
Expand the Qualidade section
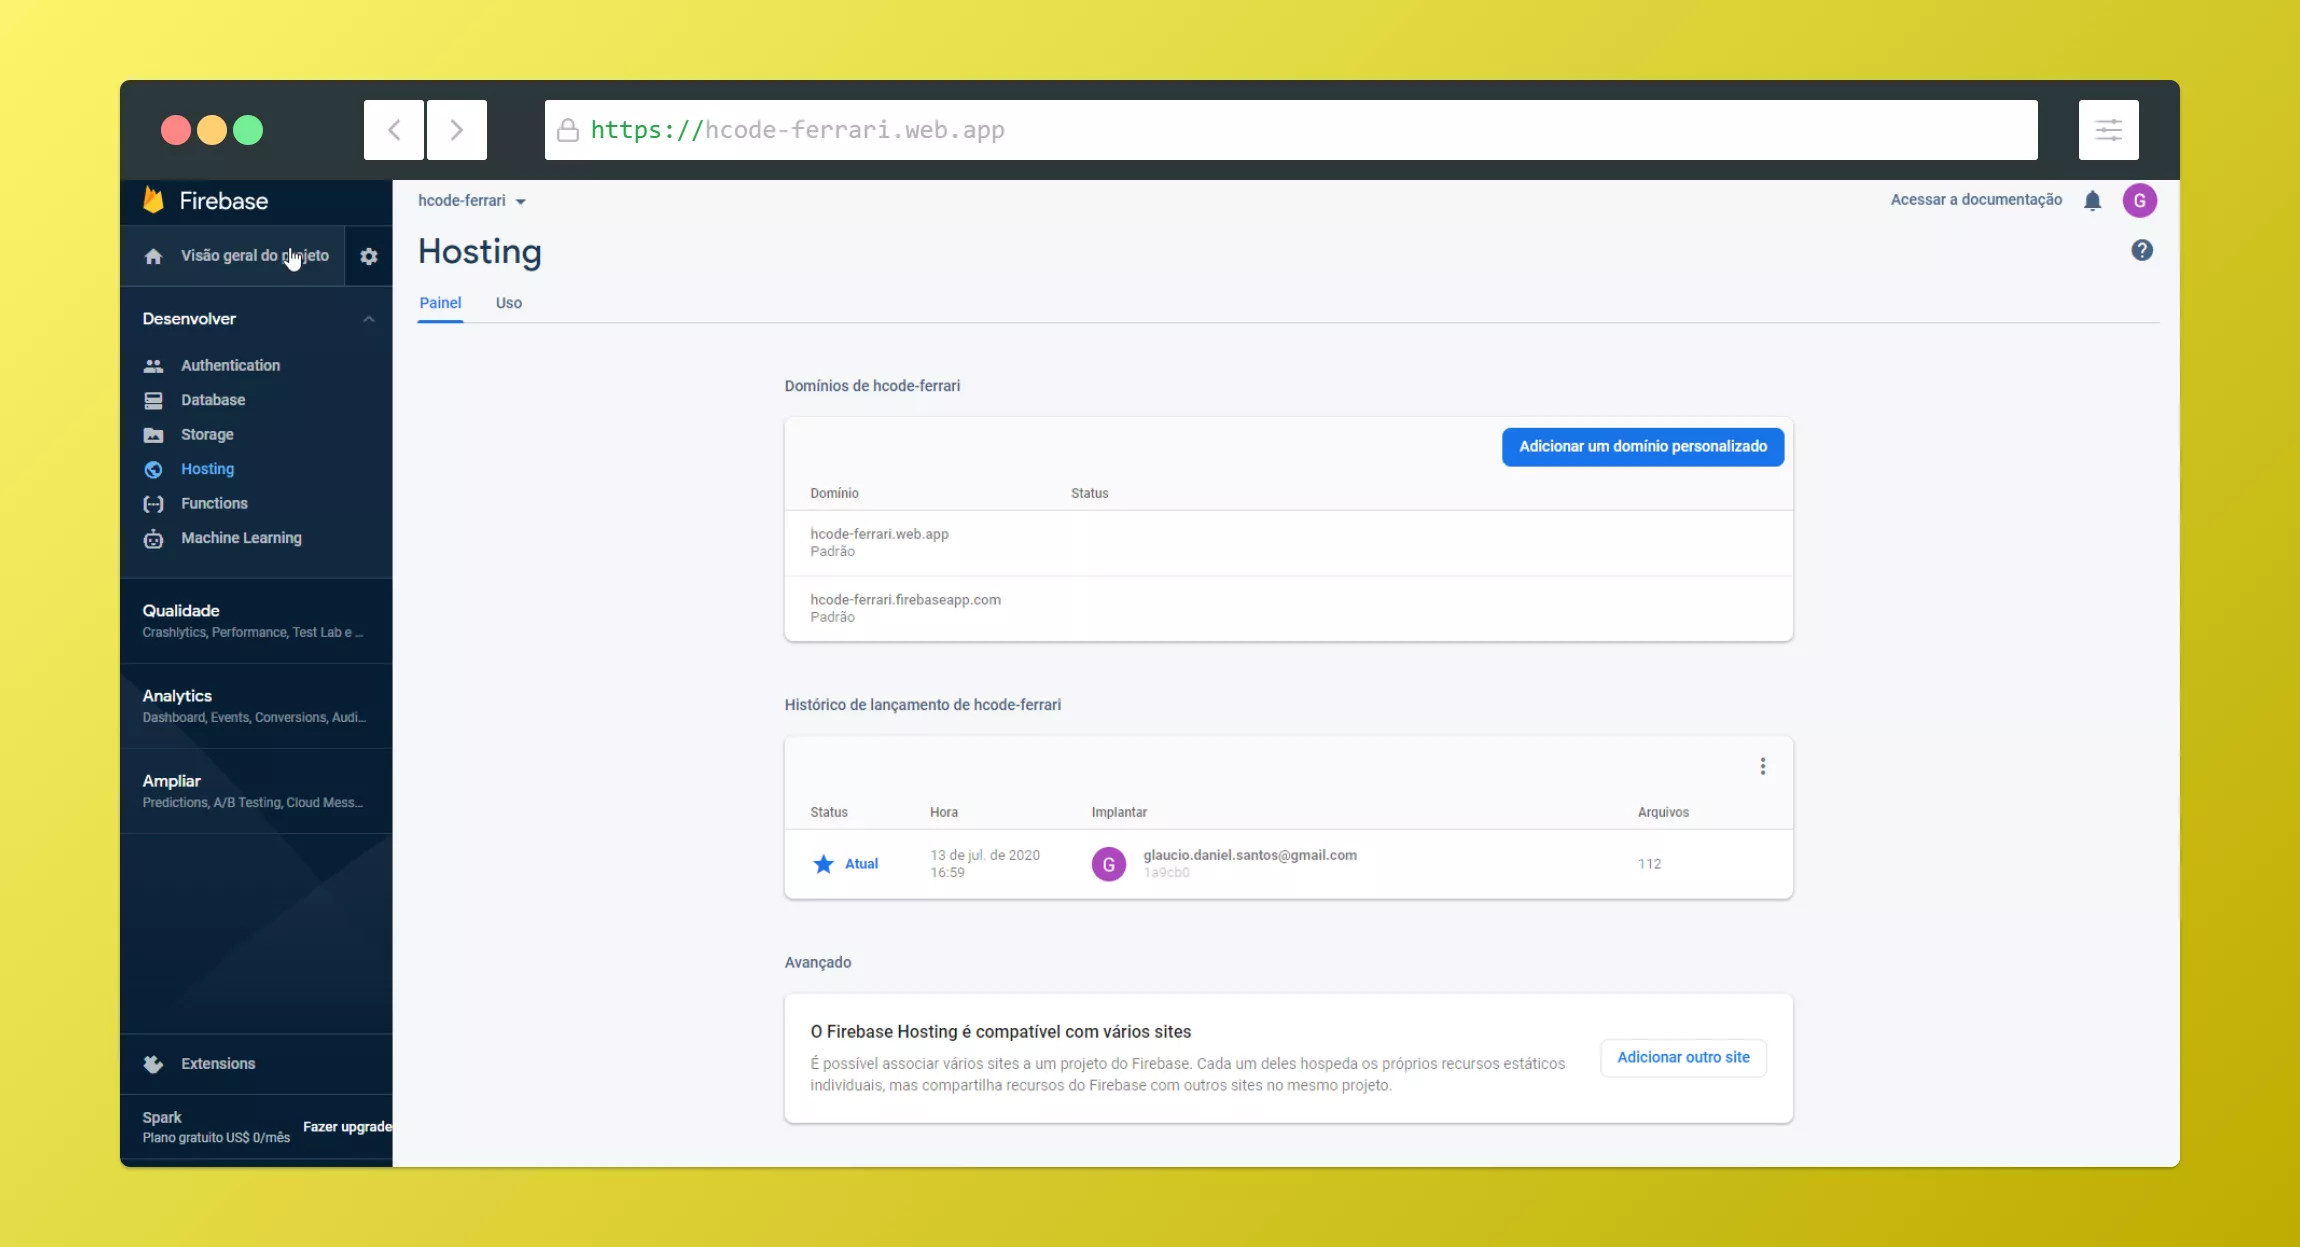pyautogui.click(x=256, y=620)
